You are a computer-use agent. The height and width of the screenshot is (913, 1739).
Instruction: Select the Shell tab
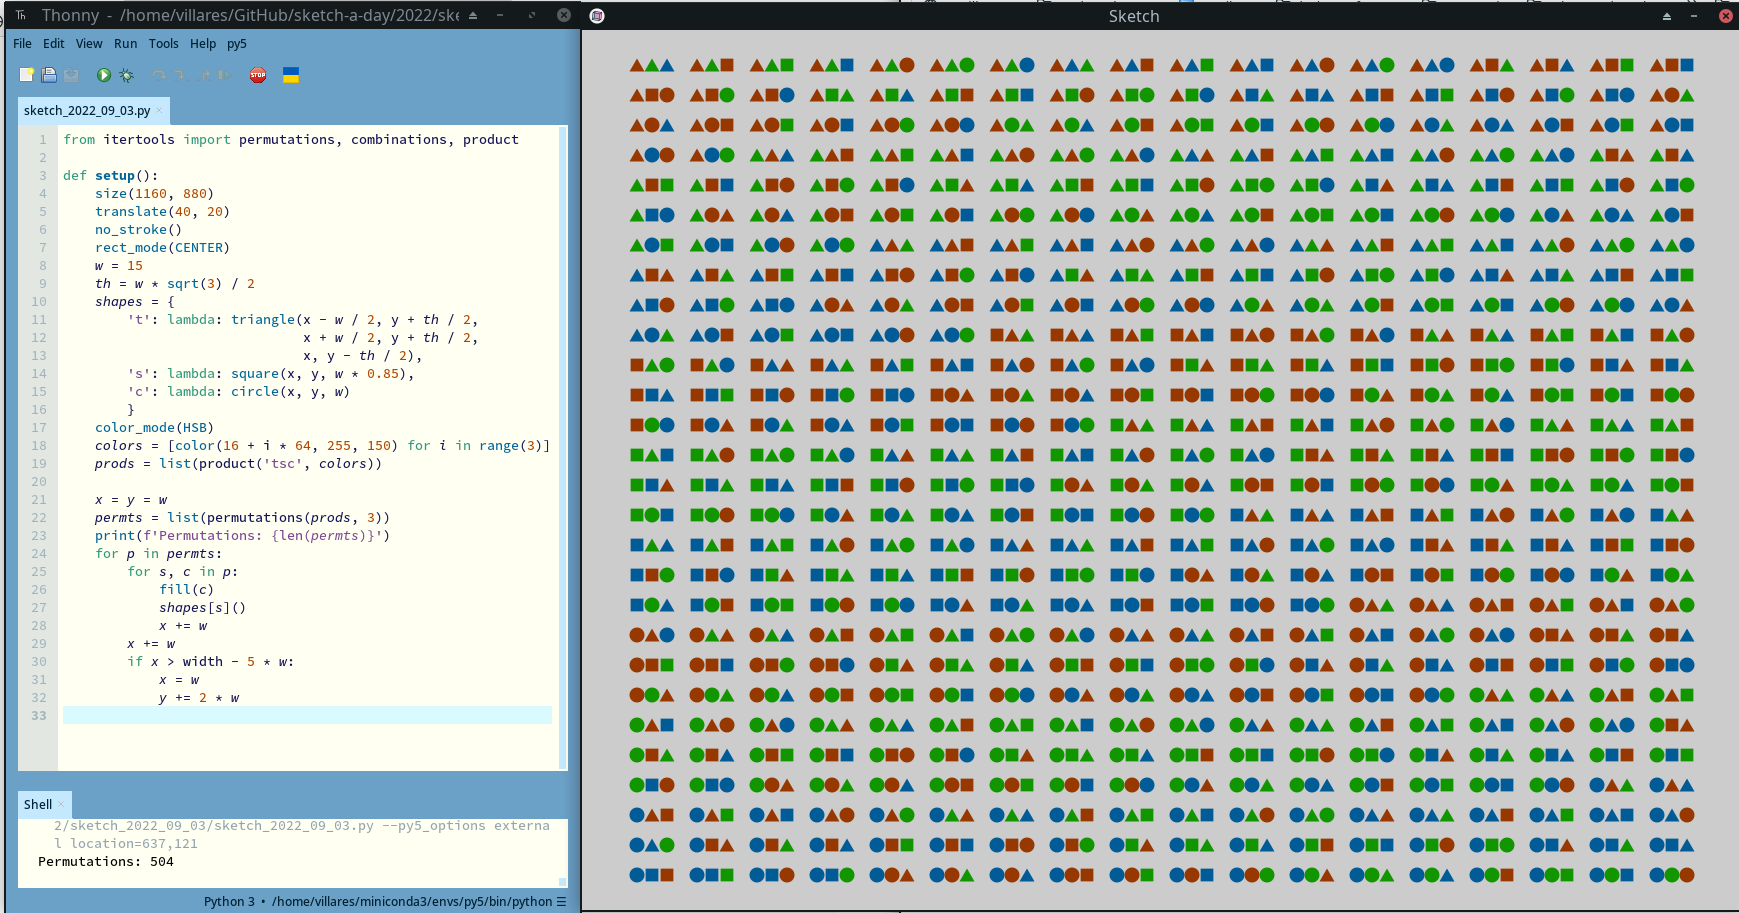(37, 804)
